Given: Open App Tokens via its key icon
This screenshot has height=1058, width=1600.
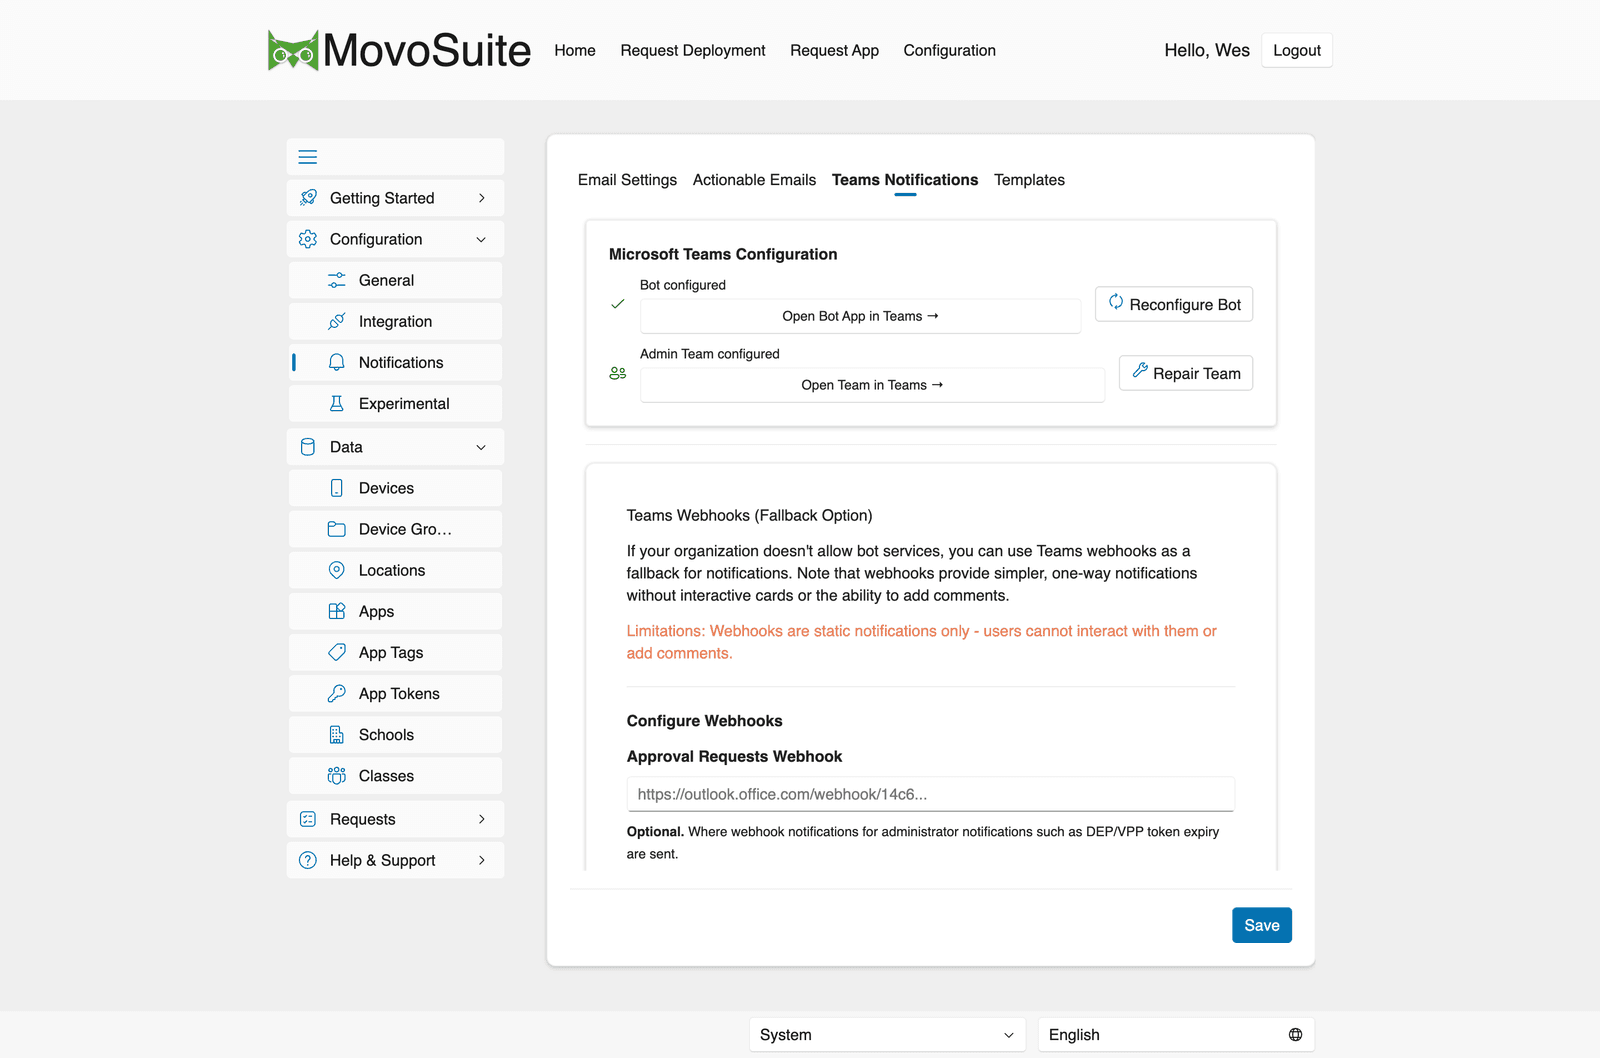Looking at the screenshot, I should pyautogui.click(x=337, y=693).
